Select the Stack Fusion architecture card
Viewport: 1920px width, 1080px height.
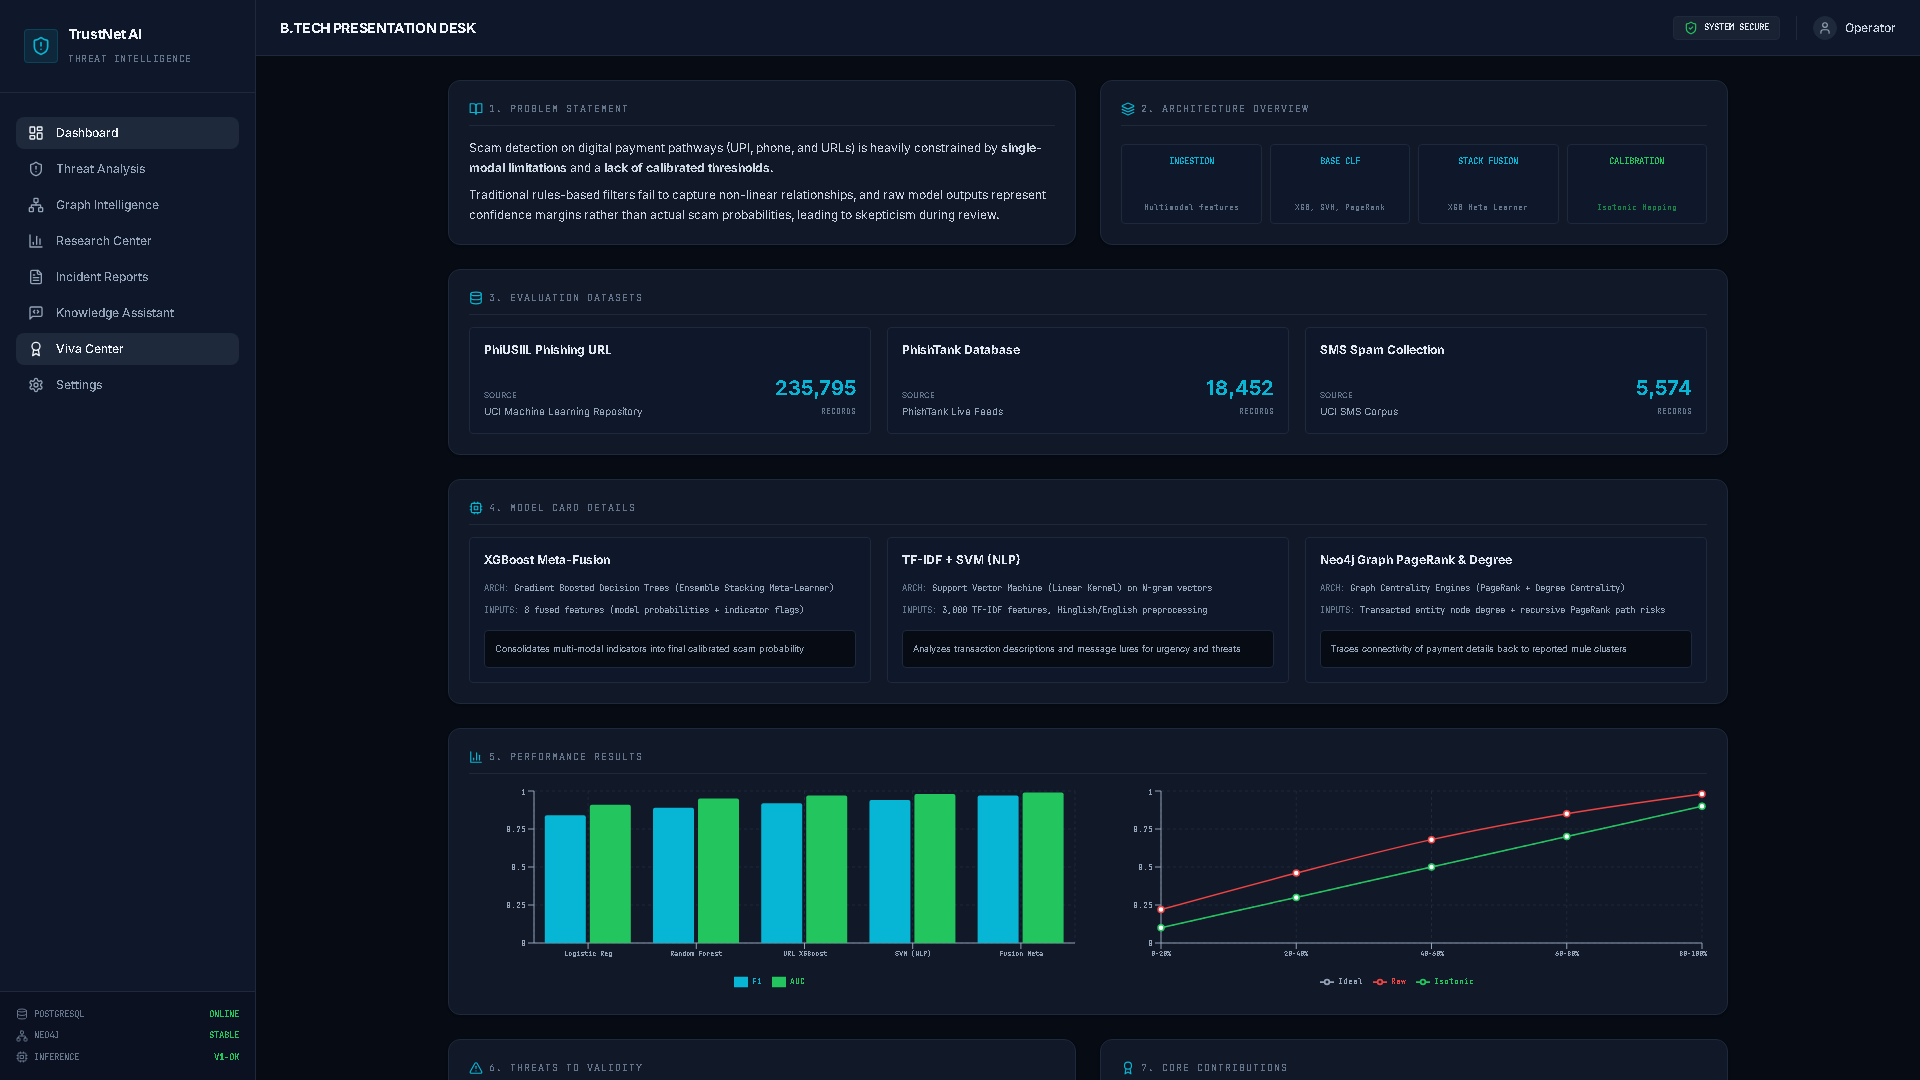coord(1488,184)
